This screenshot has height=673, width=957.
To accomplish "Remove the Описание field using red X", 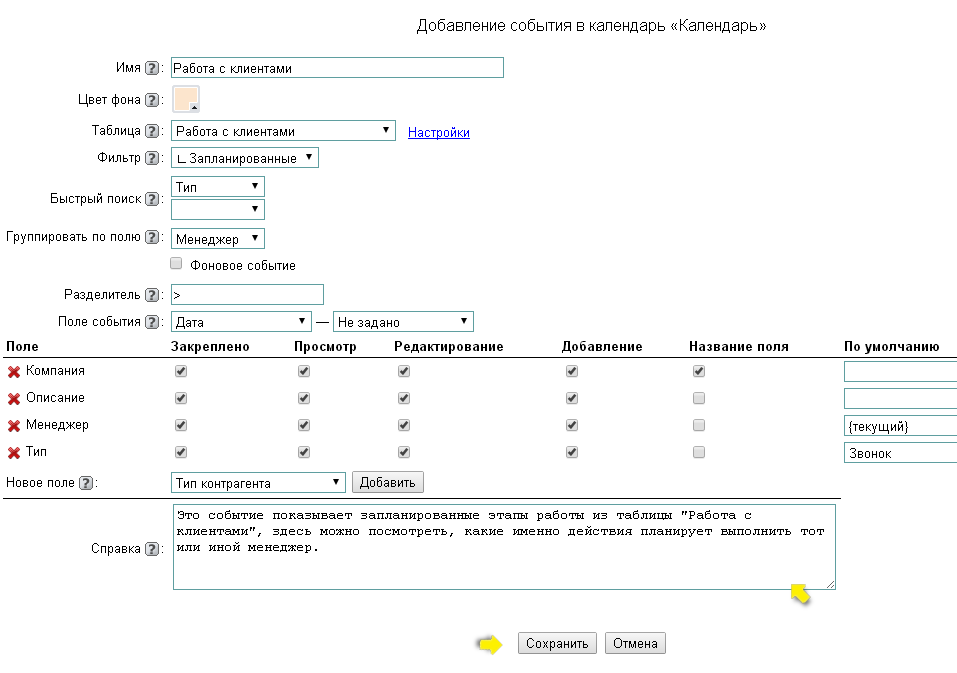I will tap(14, 399).
